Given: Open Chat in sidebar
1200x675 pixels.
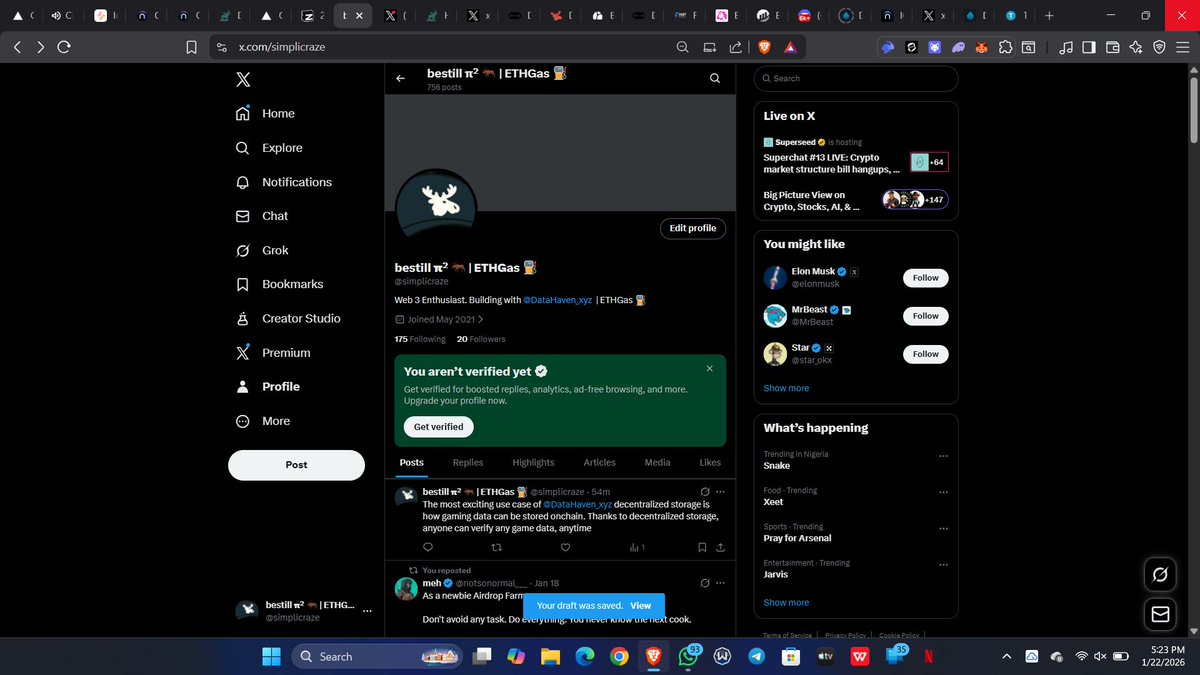Looking at the screenshot, I should click(x=261, y=216).
